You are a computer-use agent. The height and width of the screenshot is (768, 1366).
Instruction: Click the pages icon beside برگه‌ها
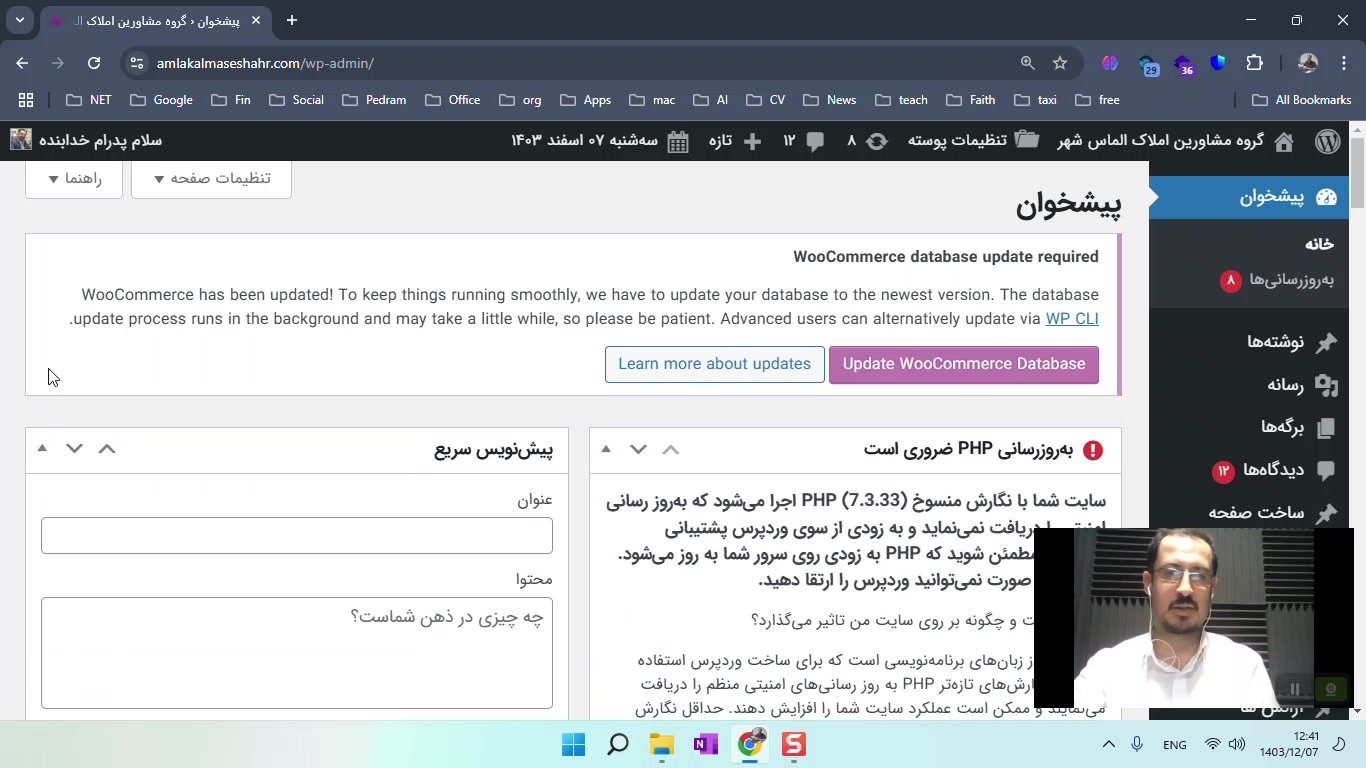[x=1327, y=428]
